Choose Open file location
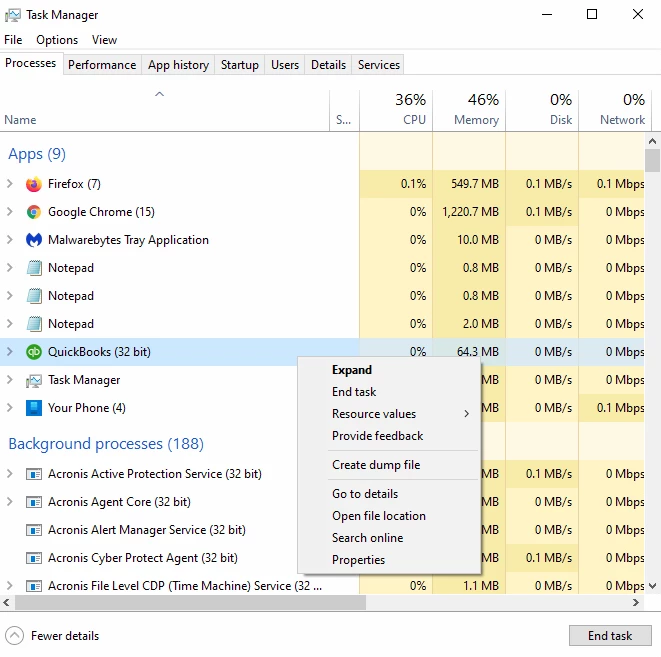Viewport: 661px width, 657px height. (x=390, y=516)
